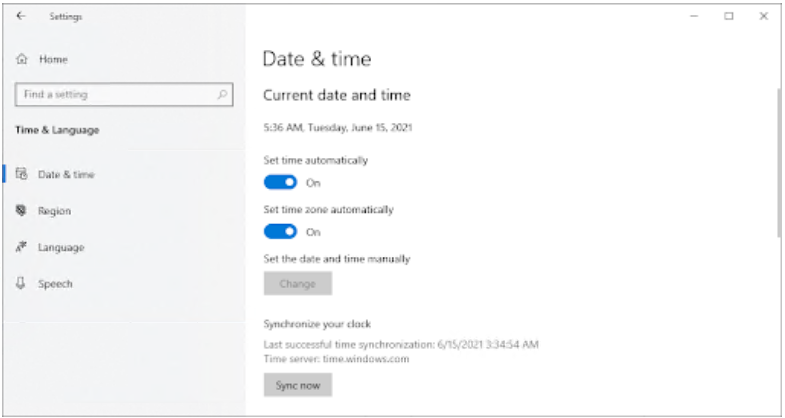Close the Settings window
The height and width of the screenshot is (418, 785).
coord(762,17)
